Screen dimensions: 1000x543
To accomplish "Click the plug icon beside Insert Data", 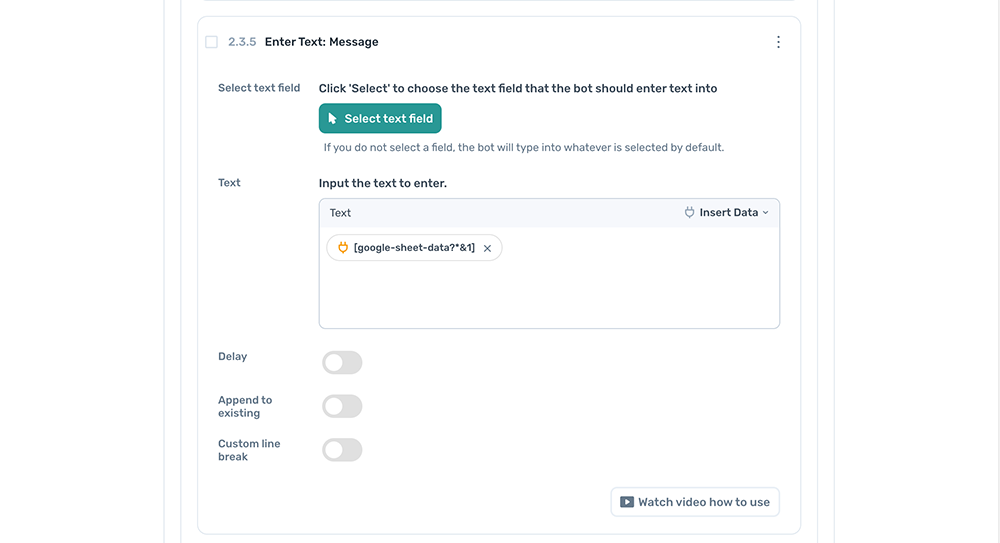I will [x=689, y=213].
